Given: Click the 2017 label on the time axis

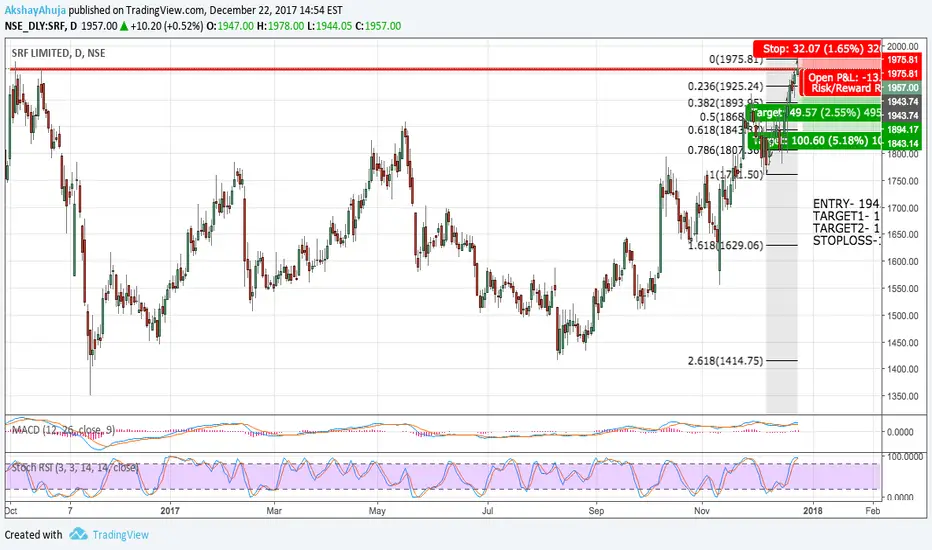Looking at the screenshot, I should tap(170, 510).
